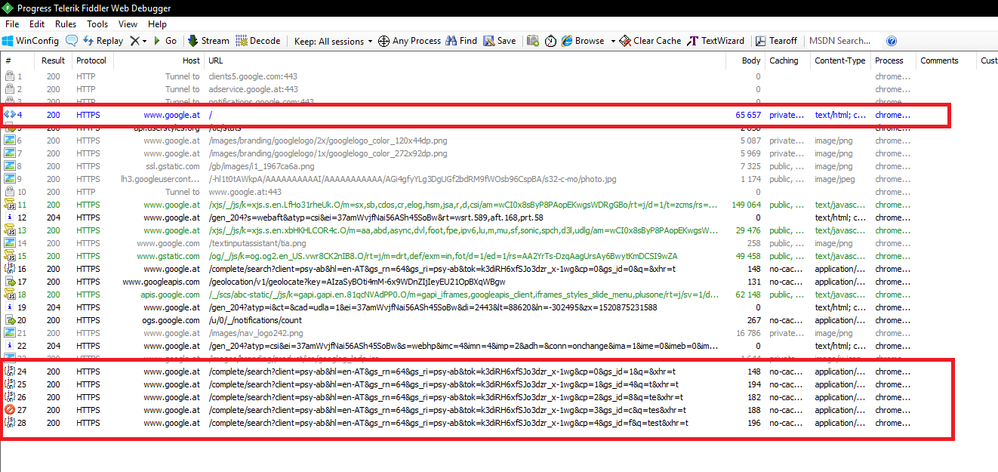Open the Tools menu
Viewport: 998px width, 472px height.
[x=97, y=23]
